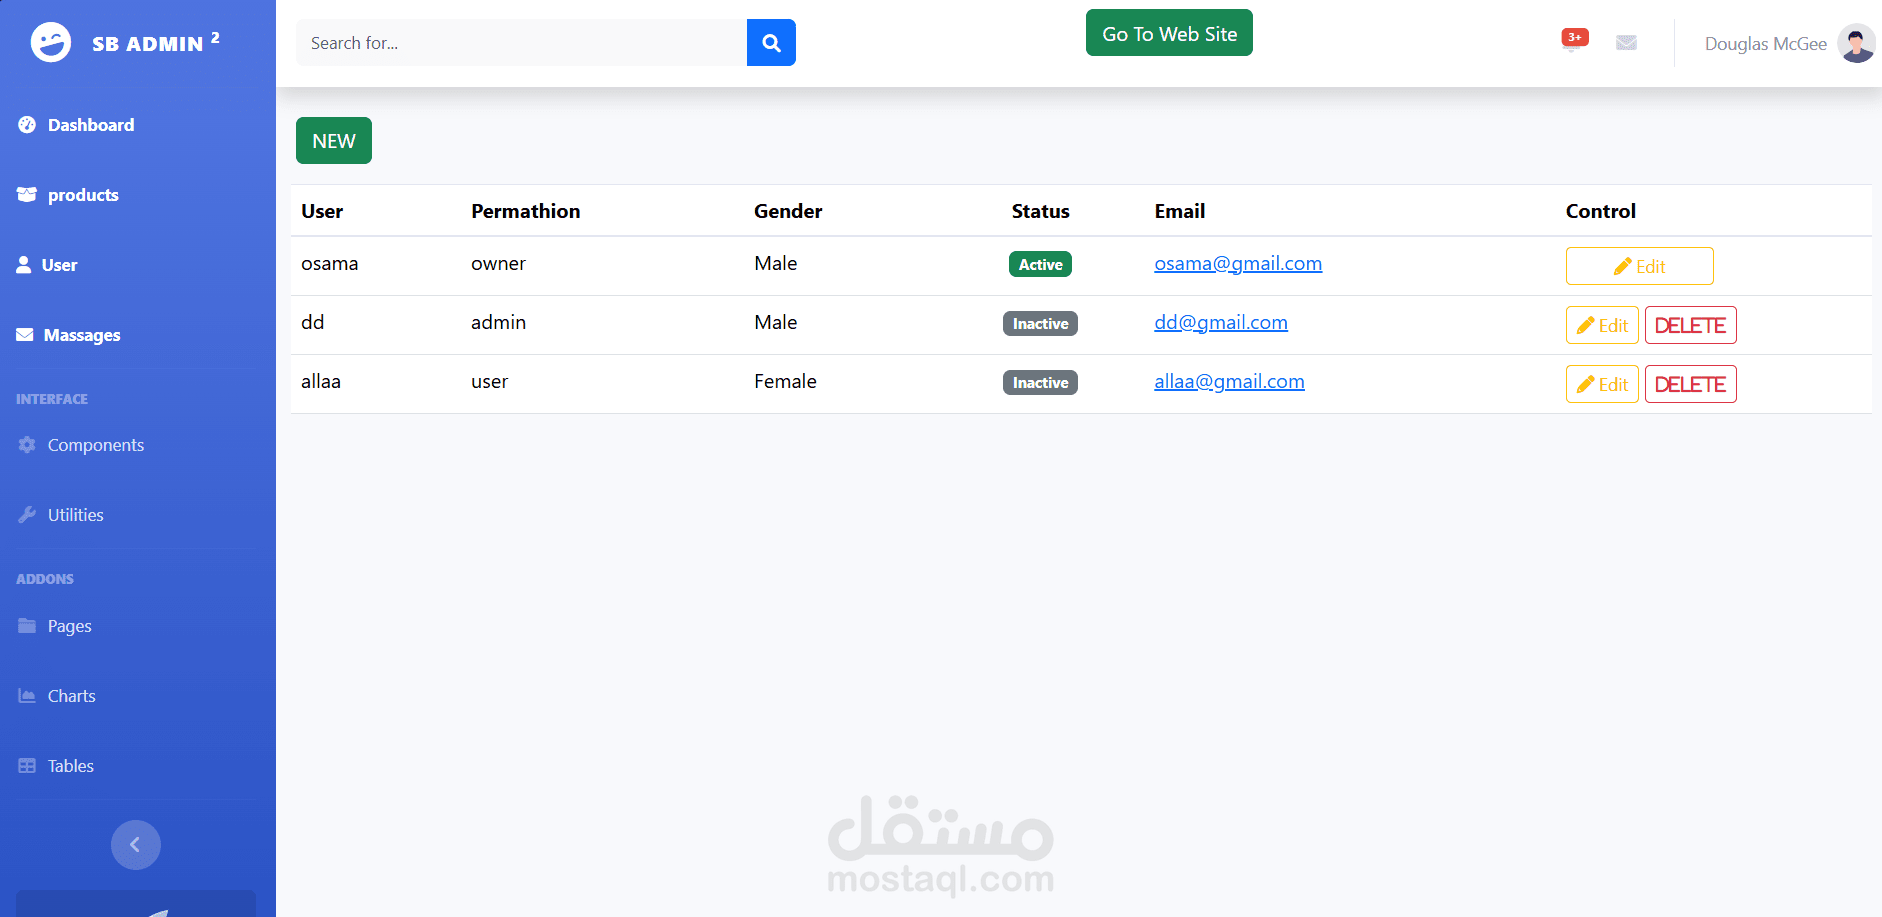The height and width of the screenshot is (917, 1882).
Task: Click the Inactive status badge for dd
Action: (1040, 323)
